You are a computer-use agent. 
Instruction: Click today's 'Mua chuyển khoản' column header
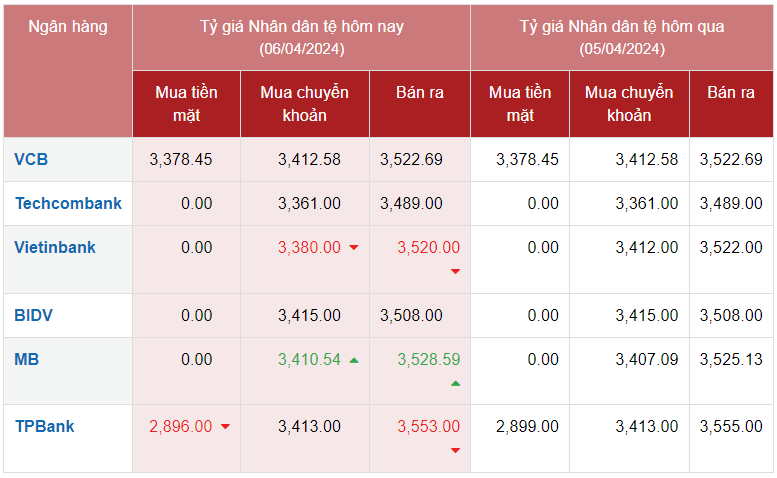pos(304,104)
